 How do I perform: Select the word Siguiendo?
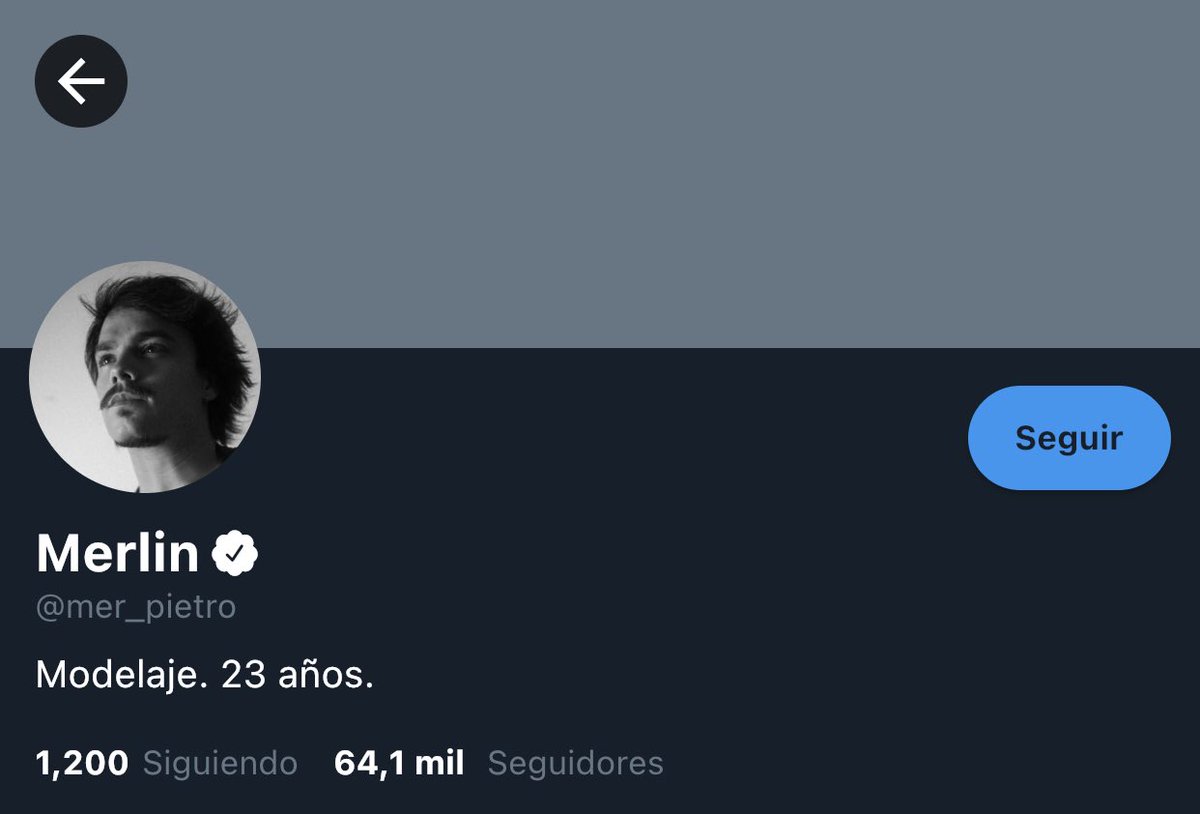click(220, 764)
